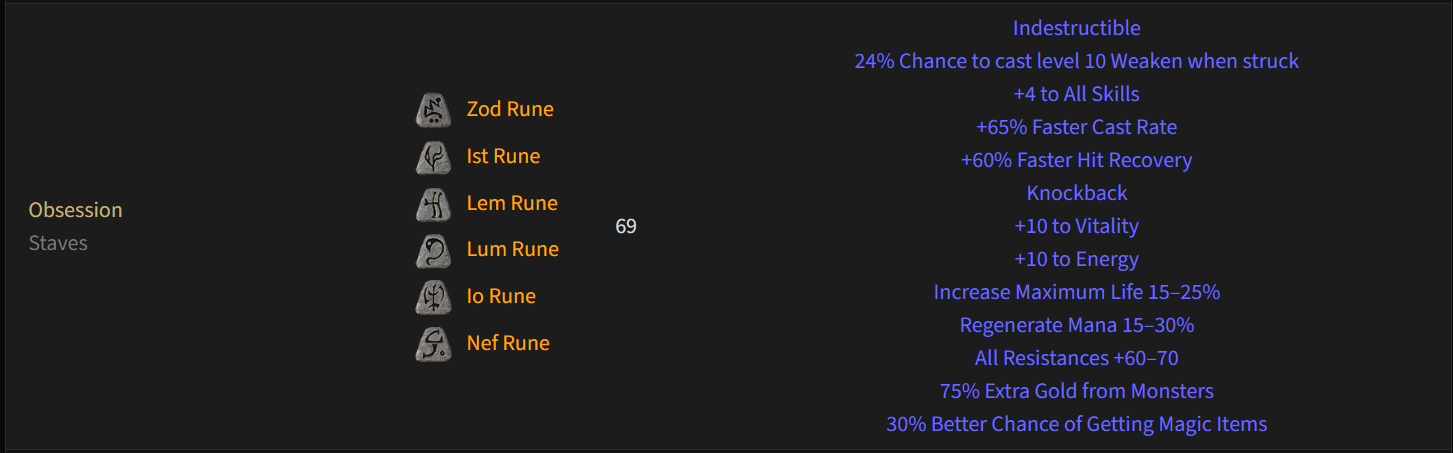
Task: Click the +4 to All Skills stat
Action: click(1077, 94)
